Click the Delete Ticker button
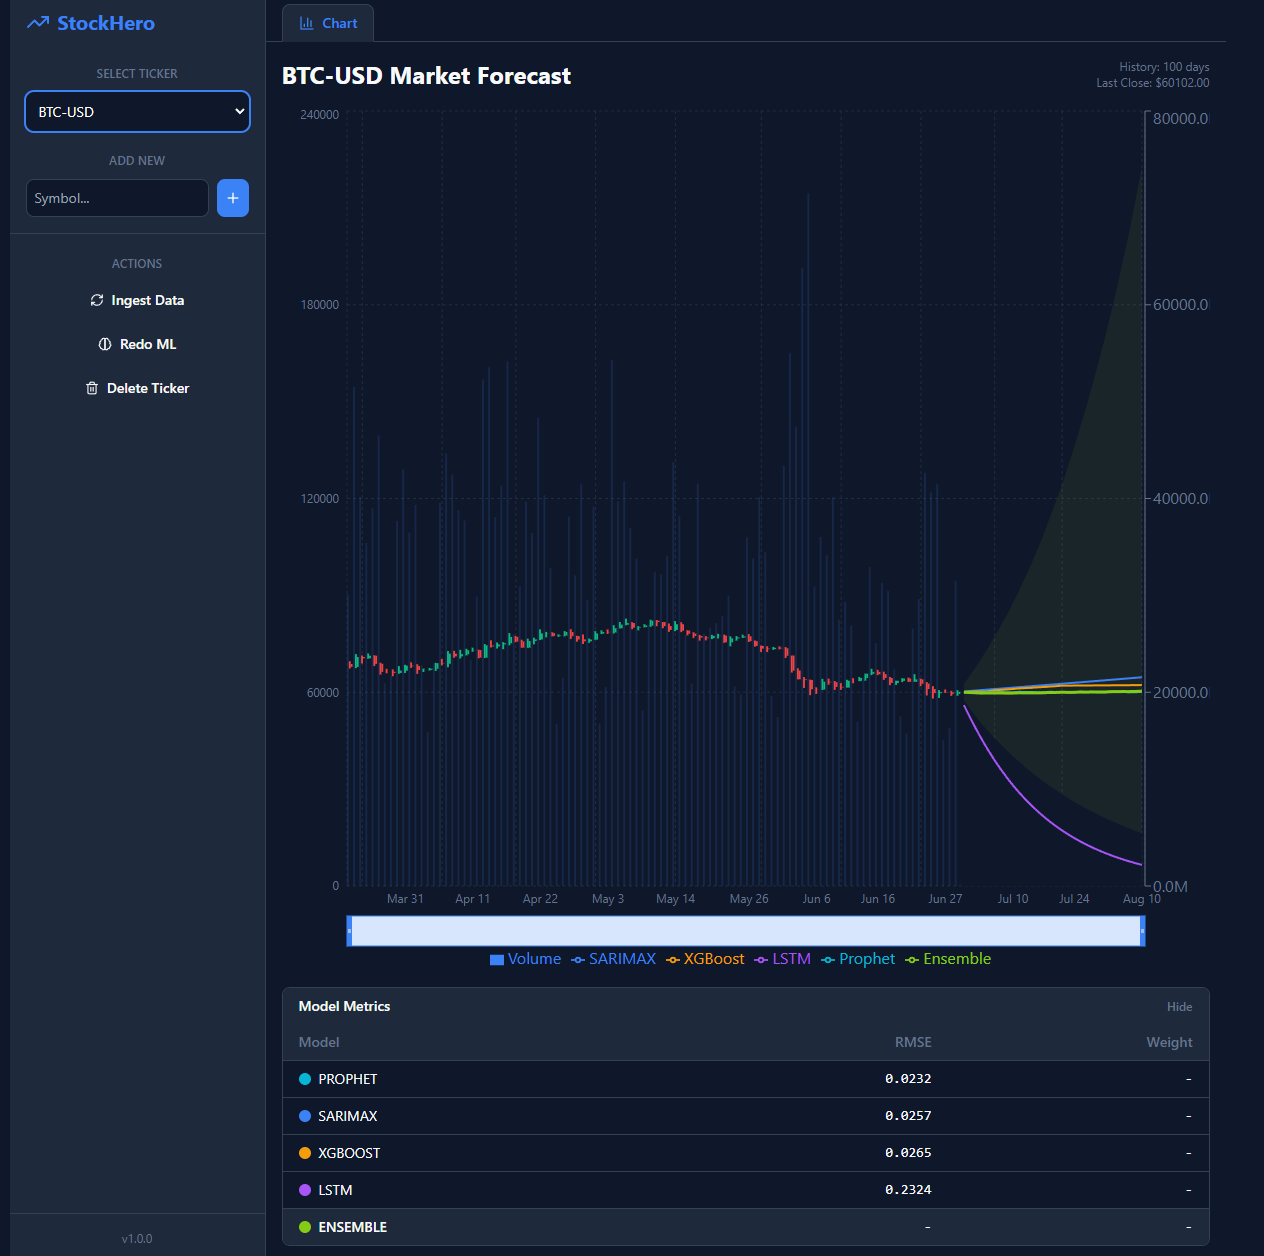Viewport: 1264px width, 1256px height. tap(137, 388)
